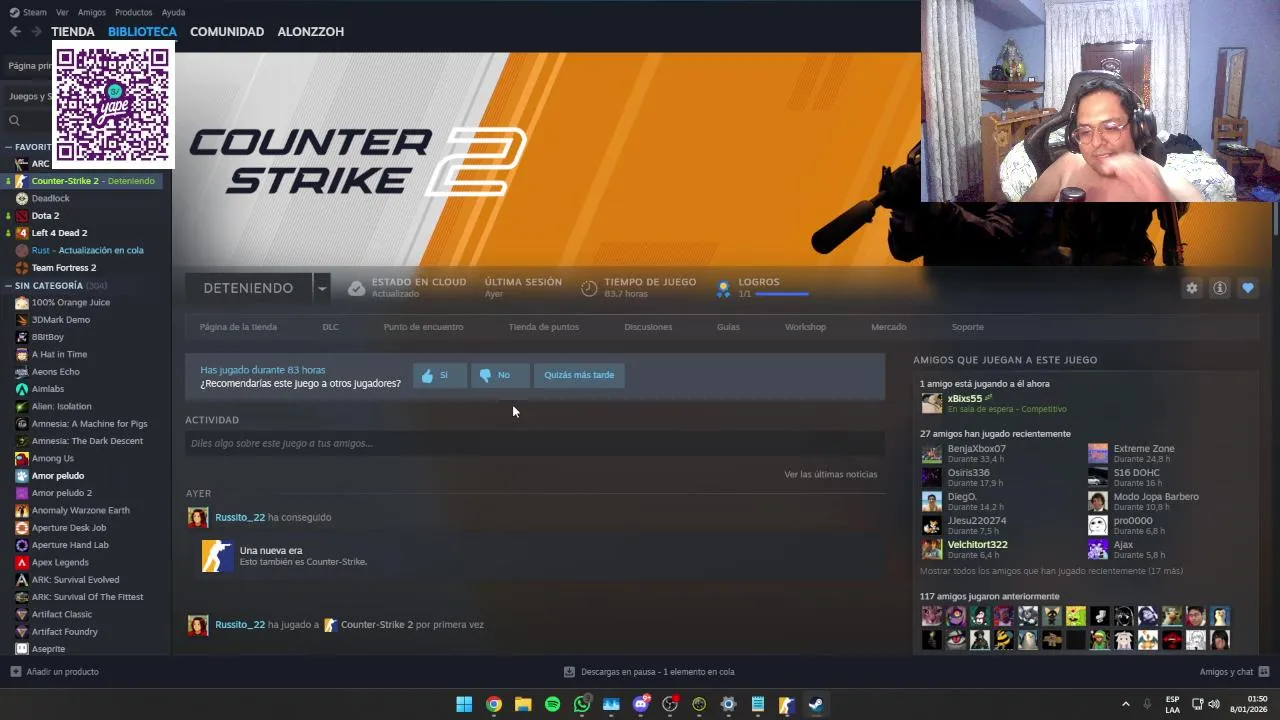This screenshot has width=1280, height=720.
Task: Click the Among Us game icon
Action: pos(22,458)
